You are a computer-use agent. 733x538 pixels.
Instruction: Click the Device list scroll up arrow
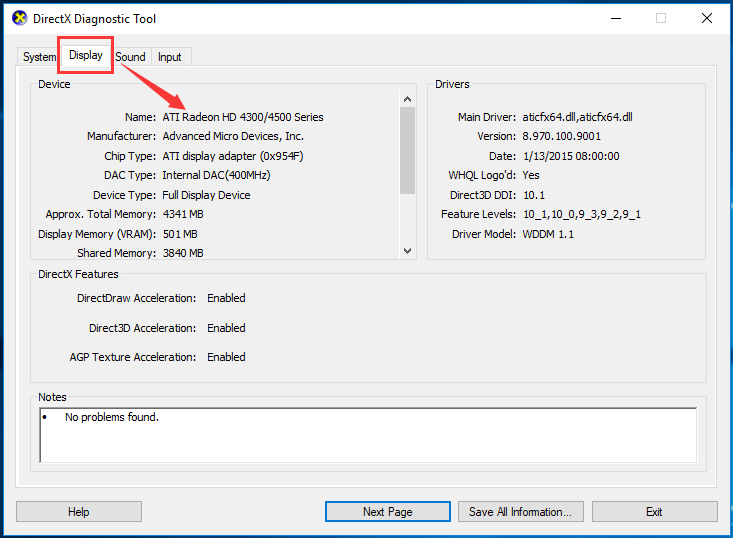click(407, 99)
